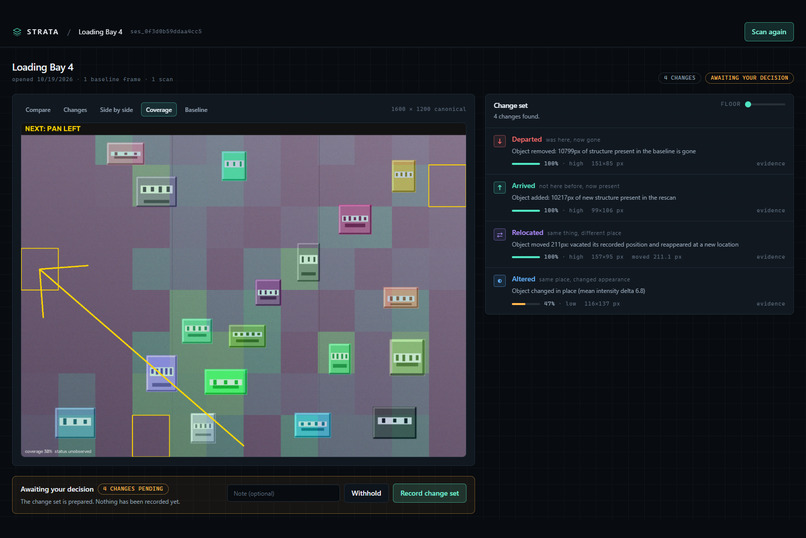
Task: Click the Loading Bay 4 breadcrumb
Action: (100, 32)
